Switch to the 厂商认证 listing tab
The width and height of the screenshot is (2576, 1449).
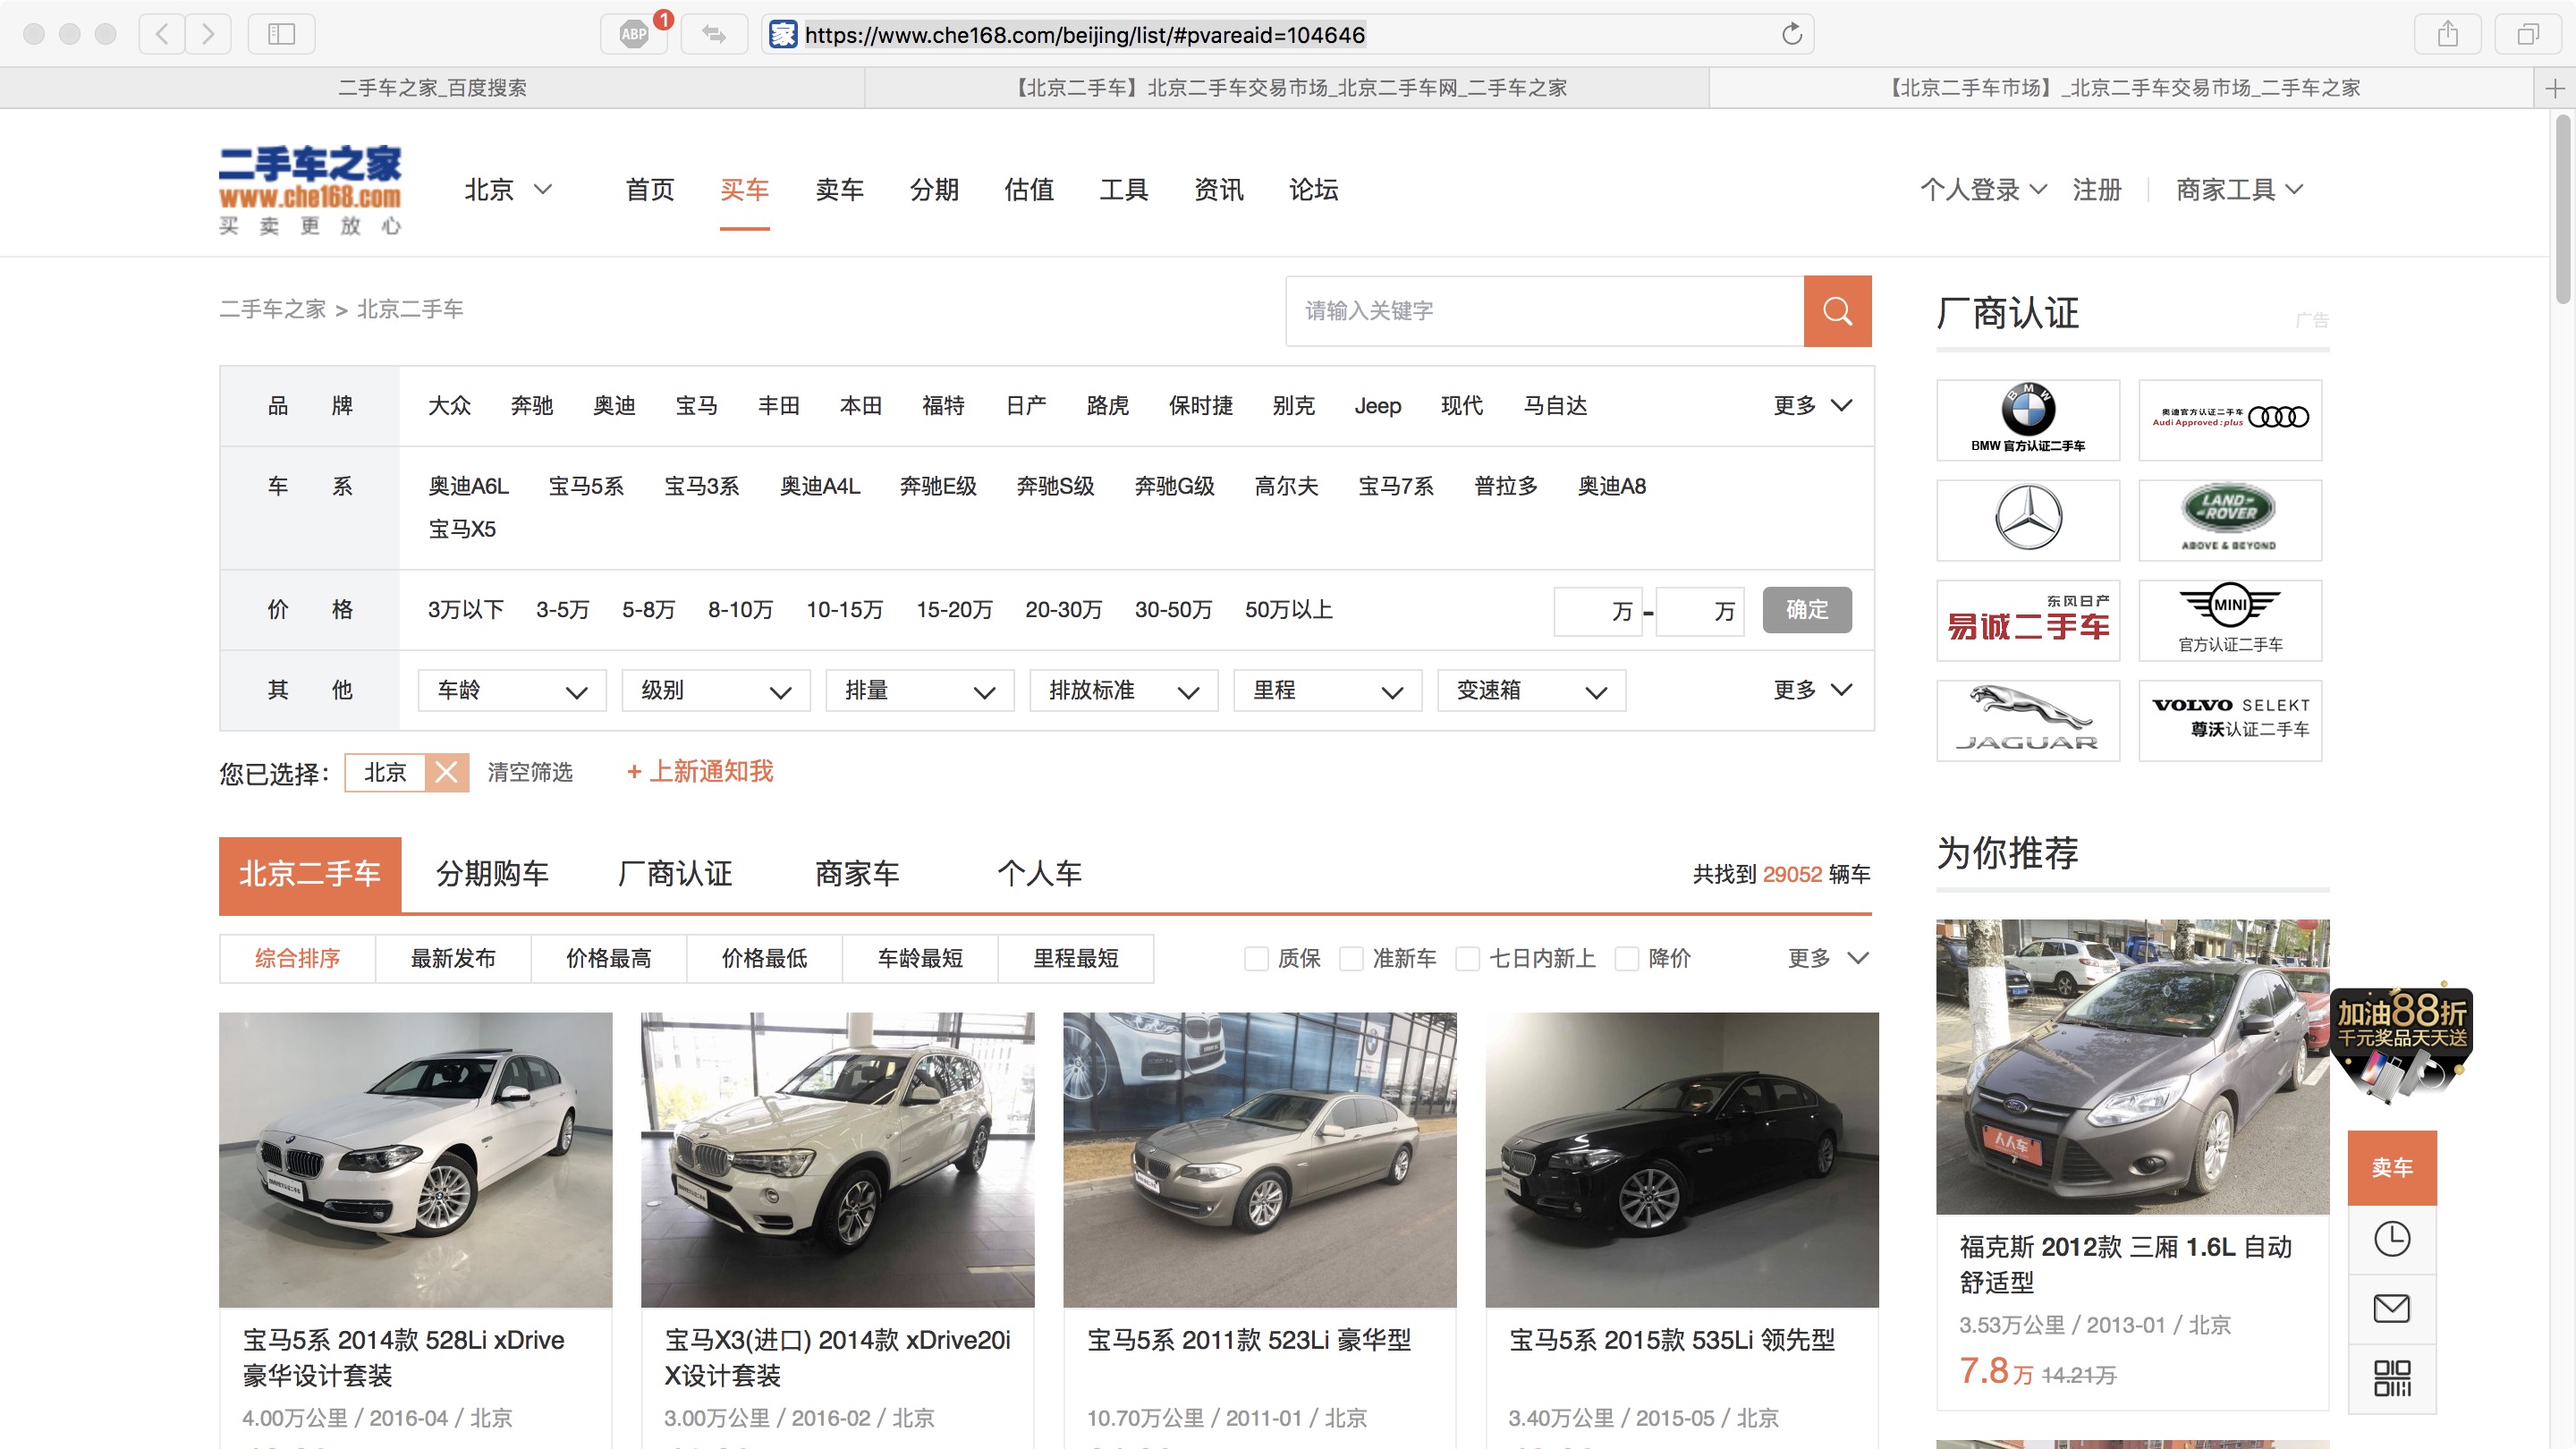click(675, 874)
